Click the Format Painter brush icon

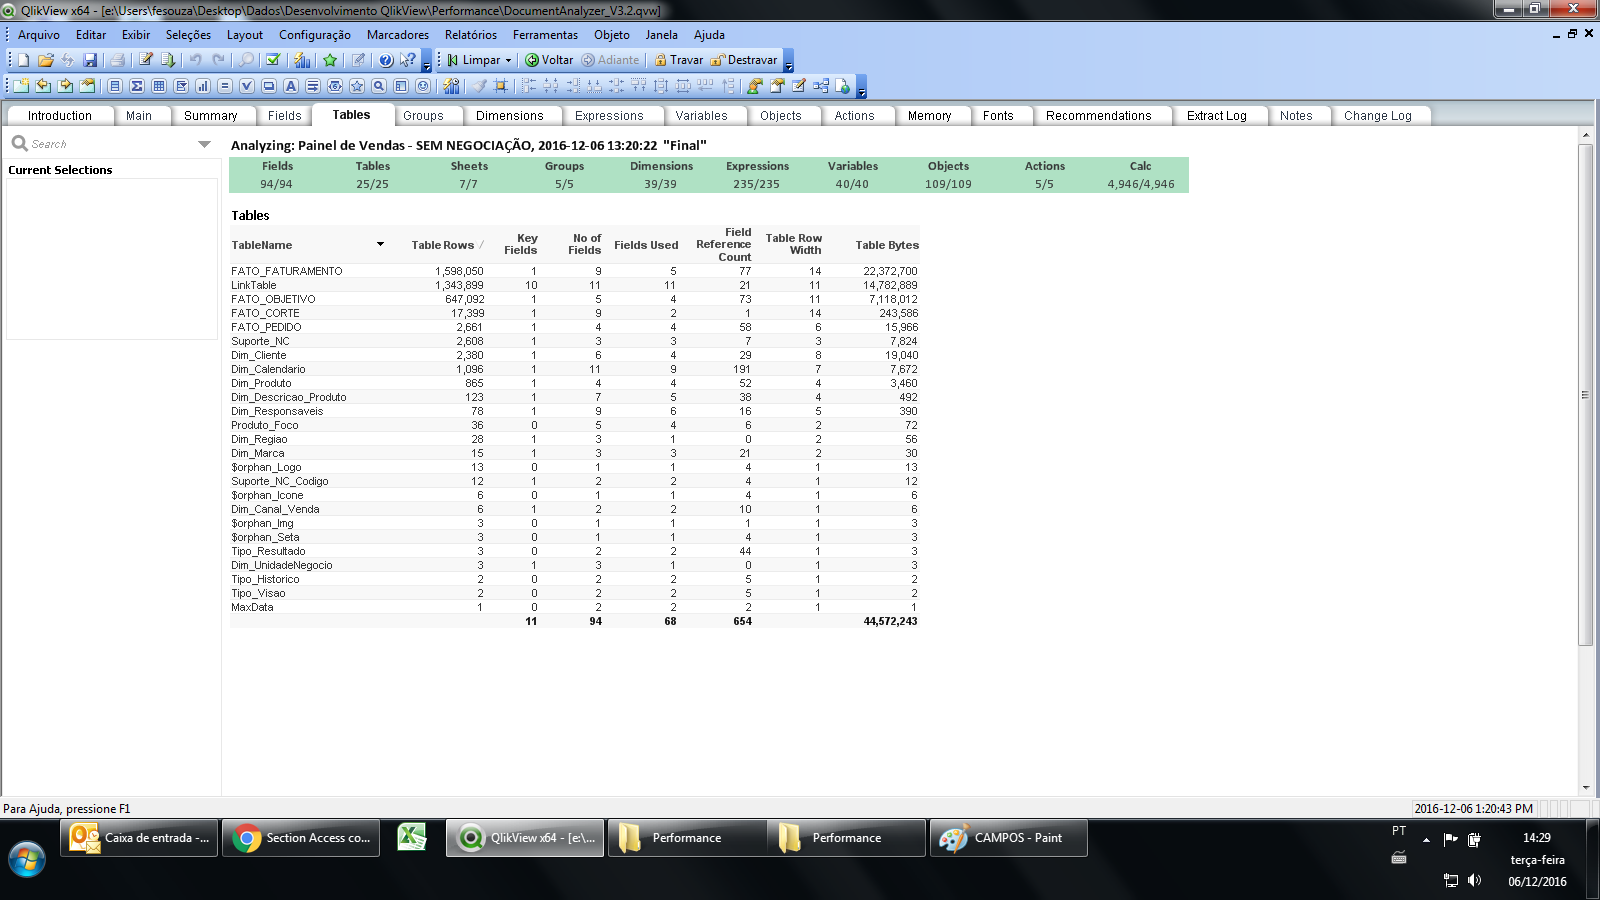[x=479, y=86]
